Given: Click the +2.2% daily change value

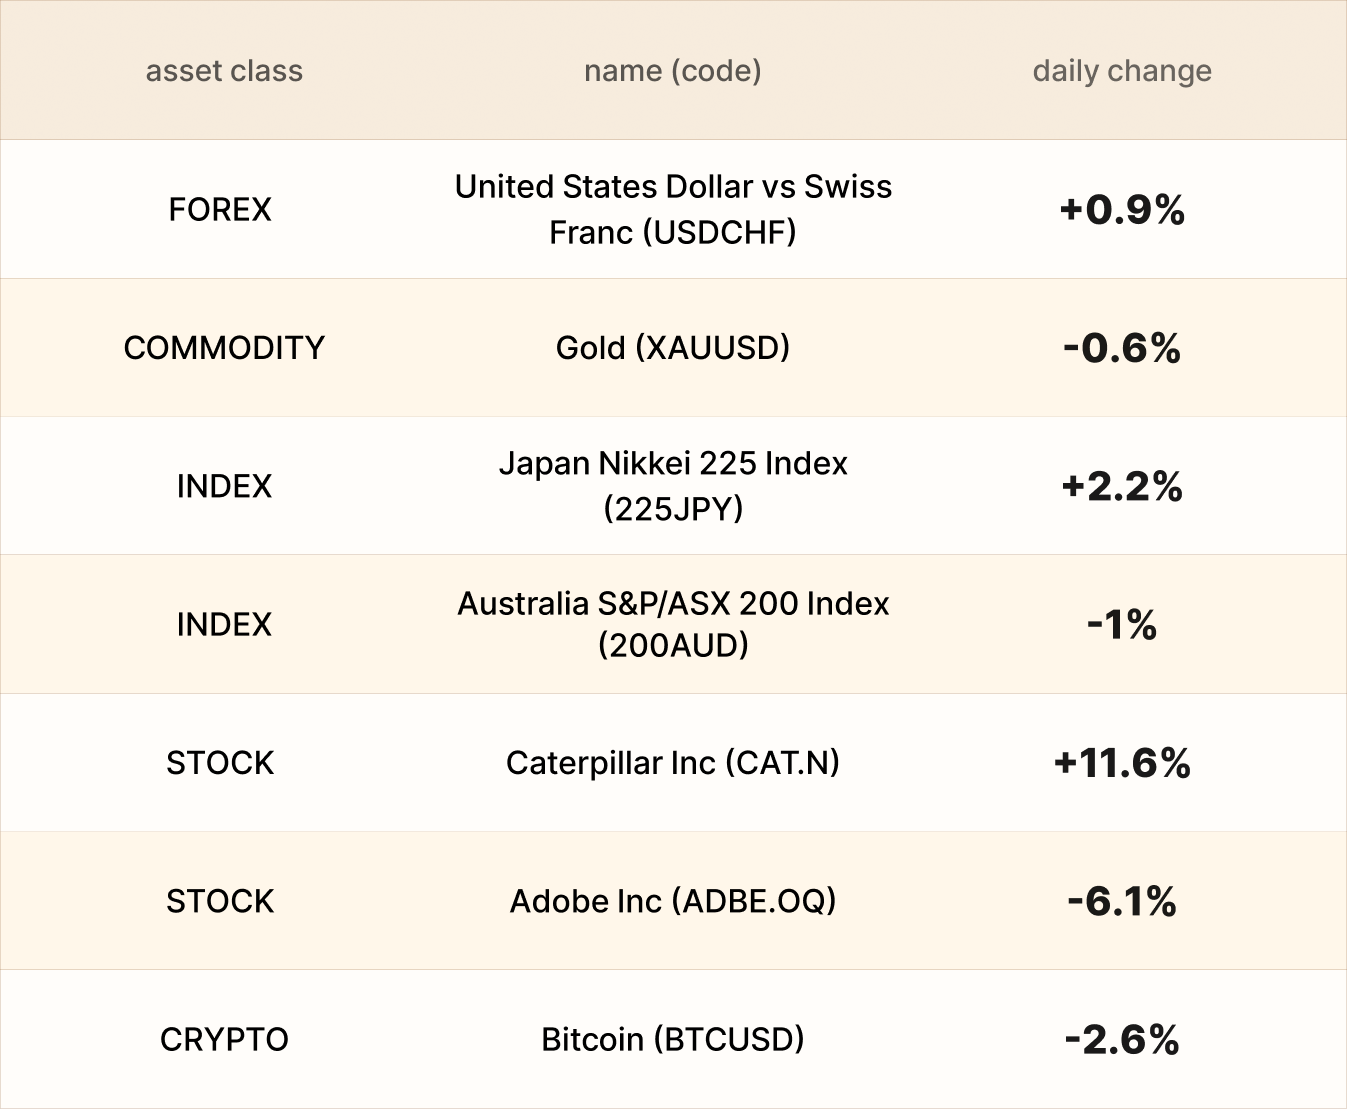Looking at the screenshot, I should [x=1122, y=487].
